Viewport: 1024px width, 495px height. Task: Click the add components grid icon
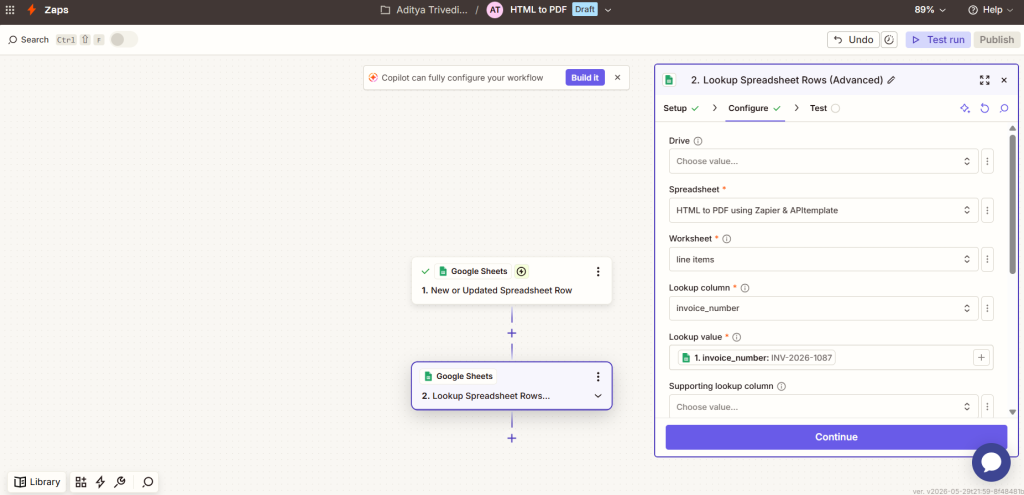click(80, 482)
